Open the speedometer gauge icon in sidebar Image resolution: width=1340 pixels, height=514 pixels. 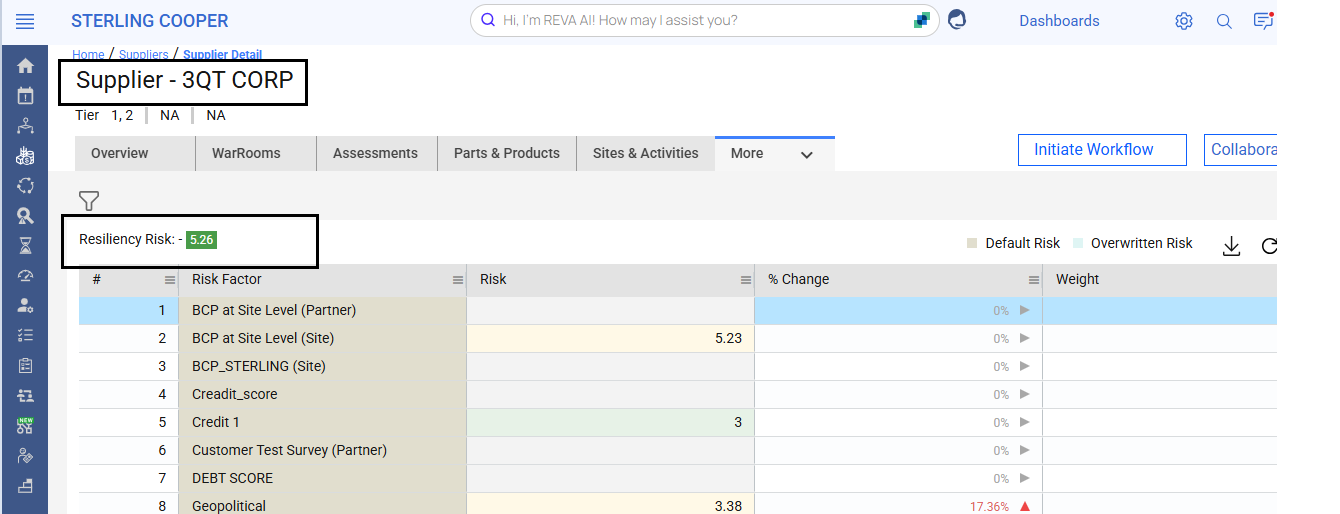25,276
